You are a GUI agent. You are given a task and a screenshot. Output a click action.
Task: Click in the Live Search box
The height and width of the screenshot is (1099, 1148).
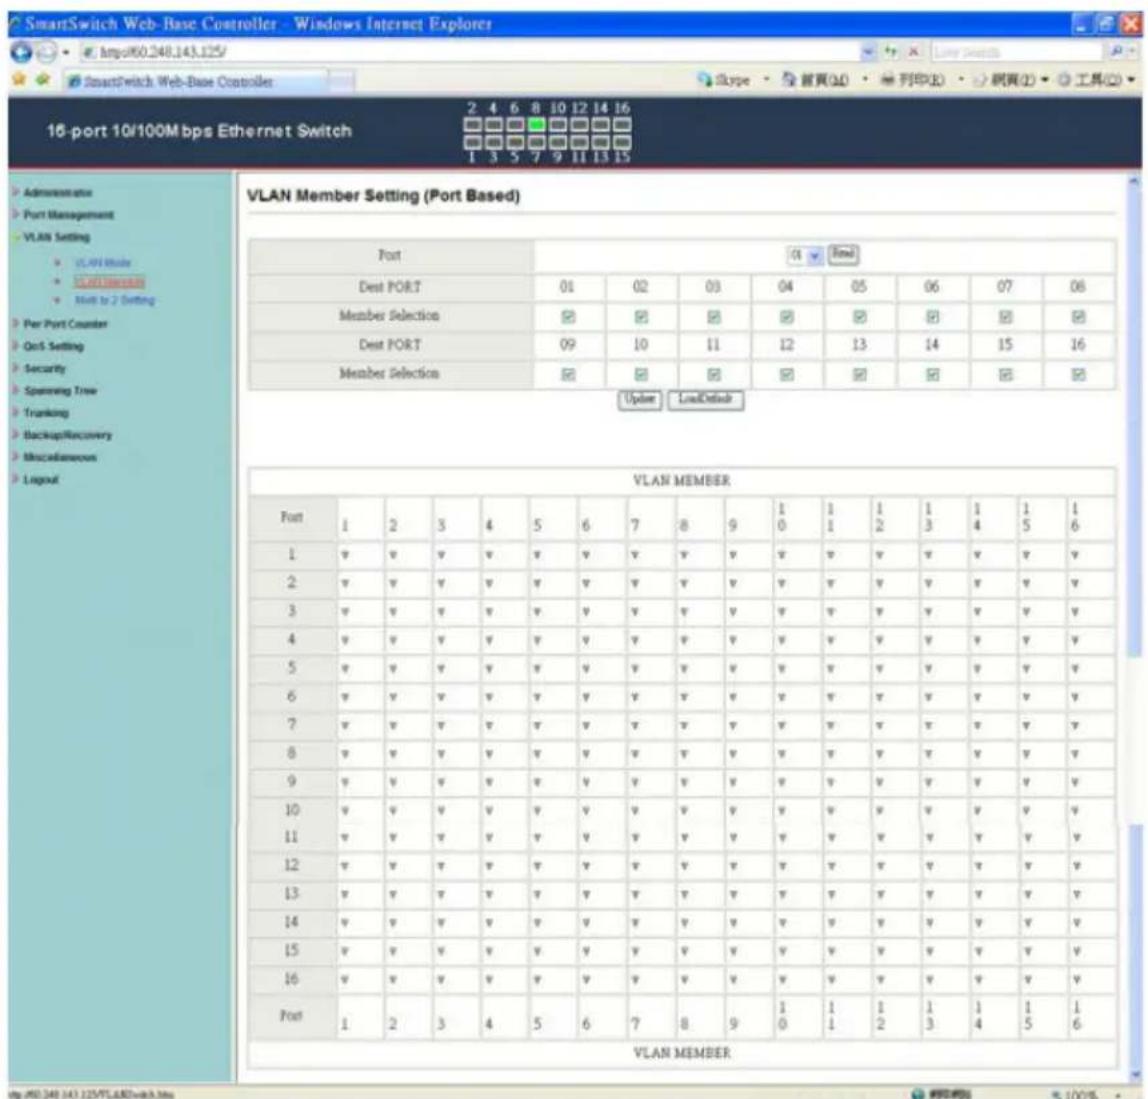pos(1016,52)
